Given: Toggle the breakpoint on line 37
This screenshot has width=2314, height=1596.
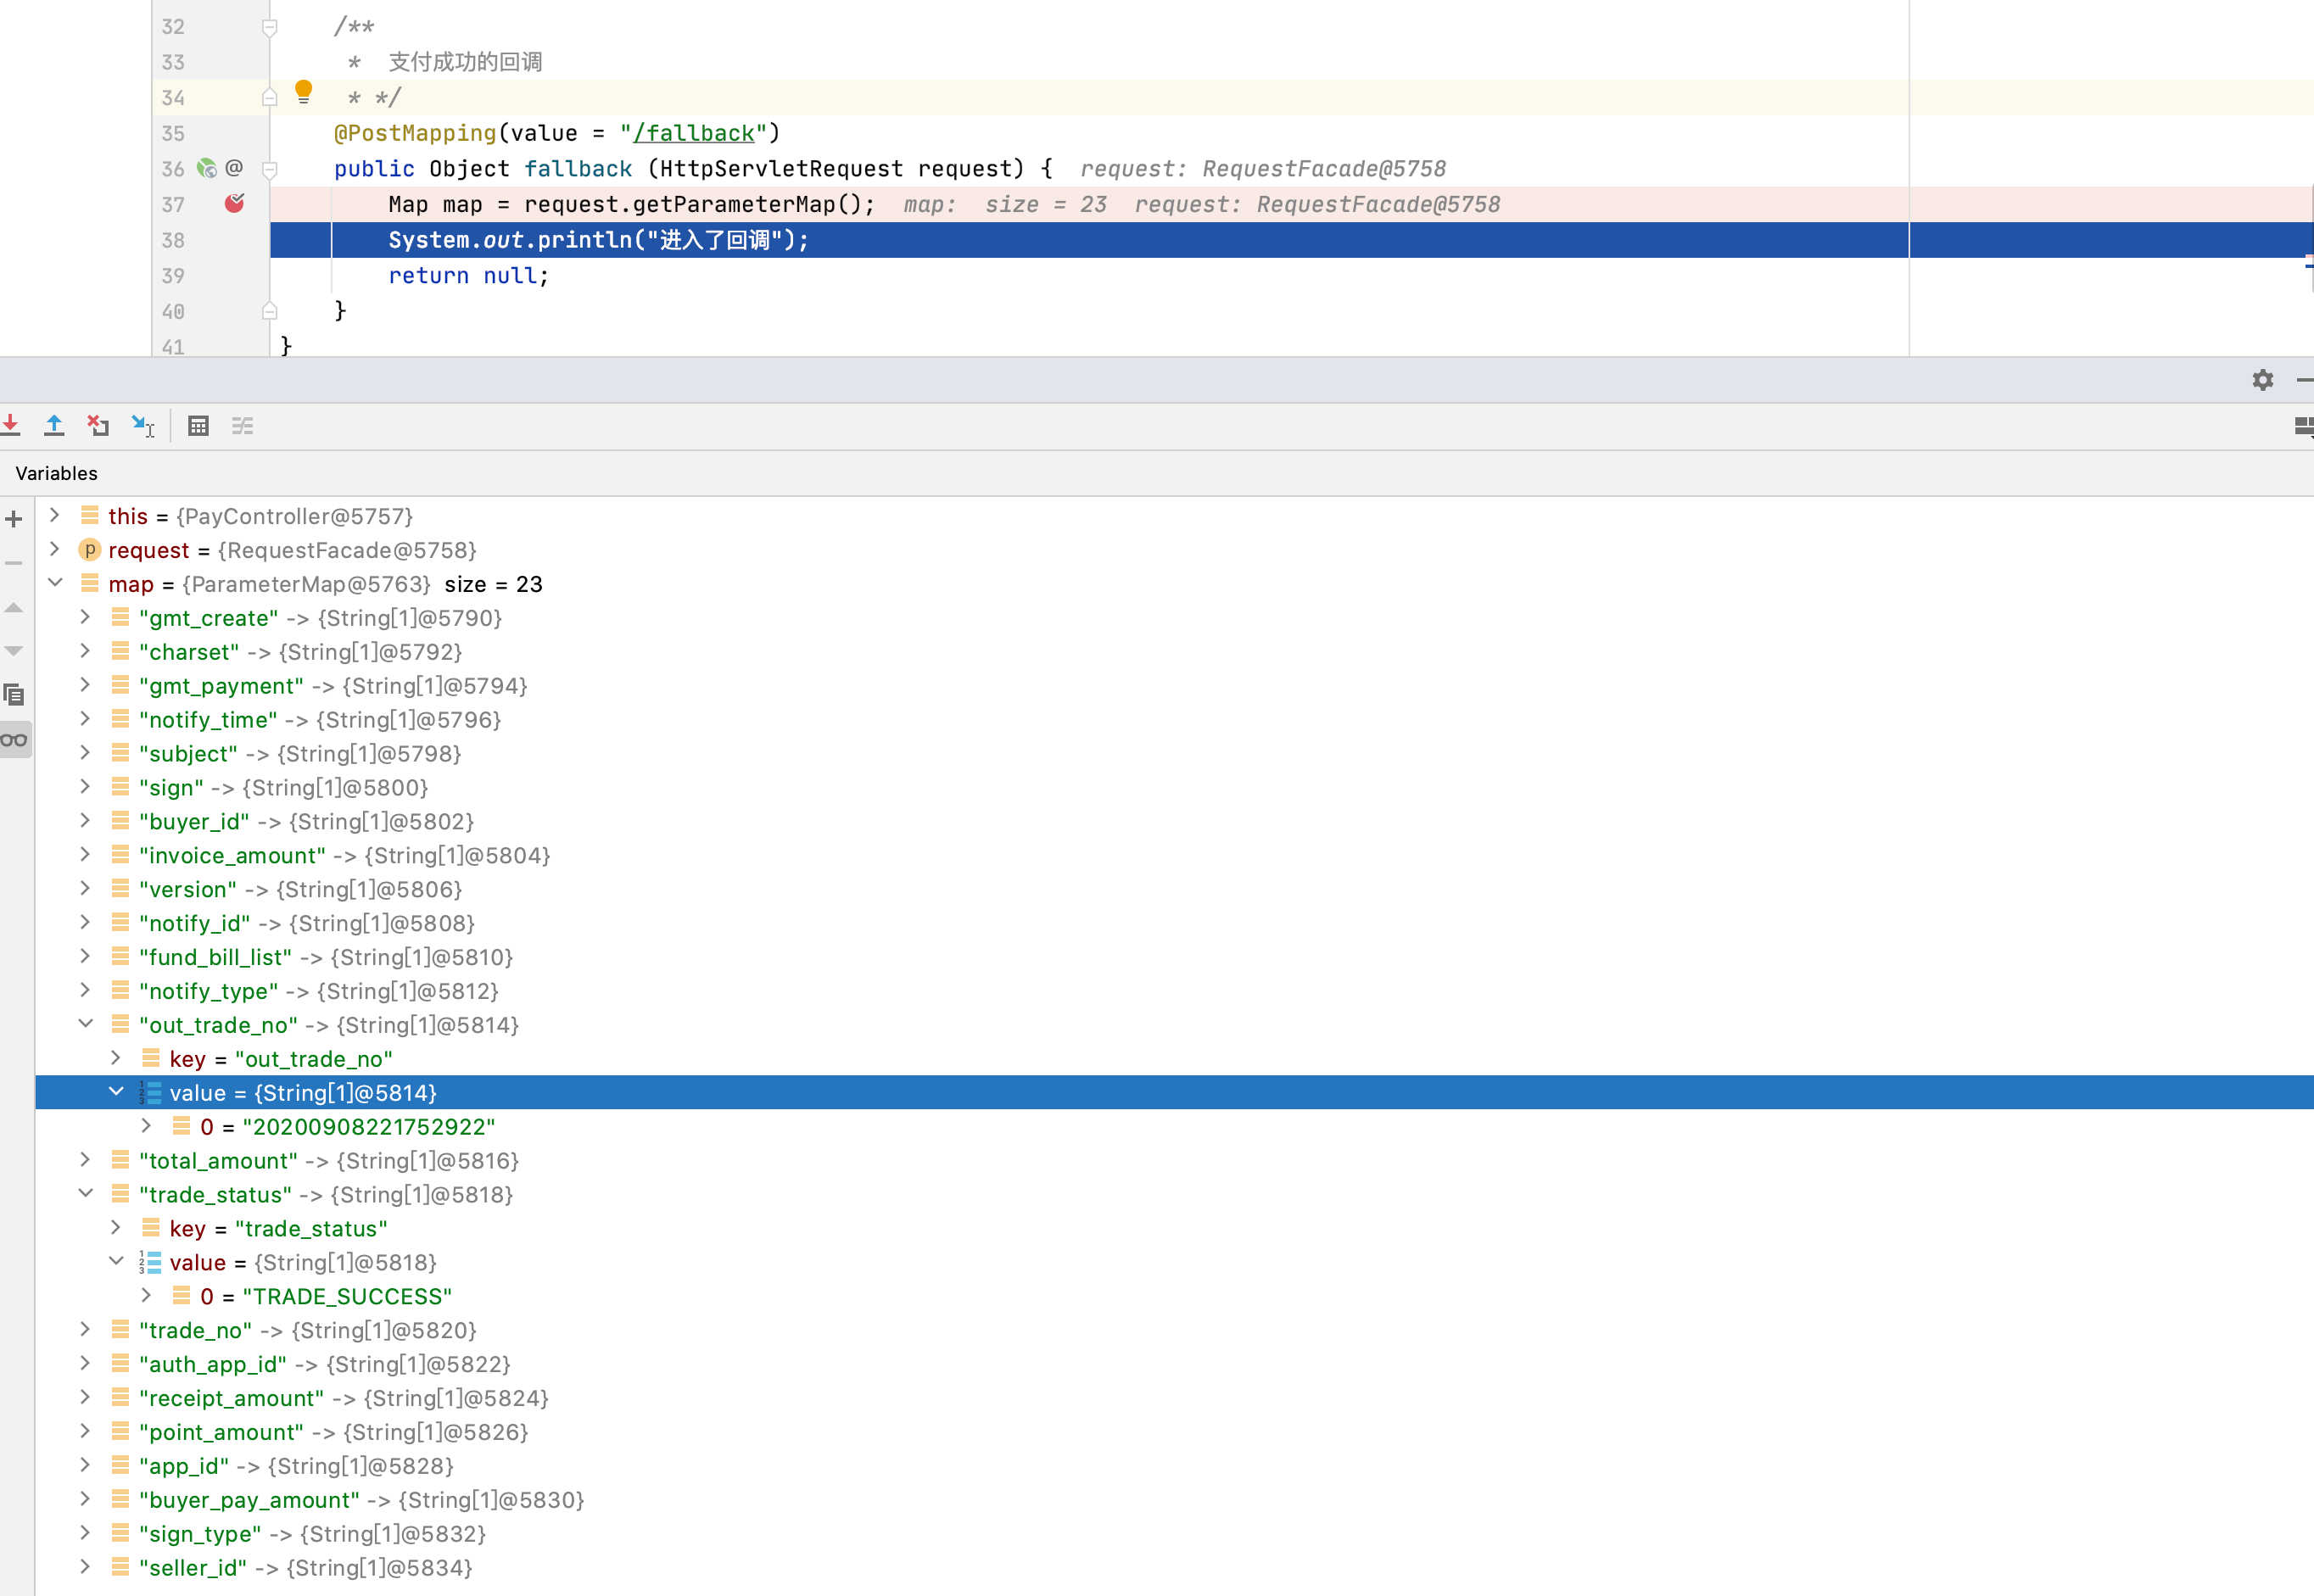Looking at the screenshot, I should [x=235, y=204].
